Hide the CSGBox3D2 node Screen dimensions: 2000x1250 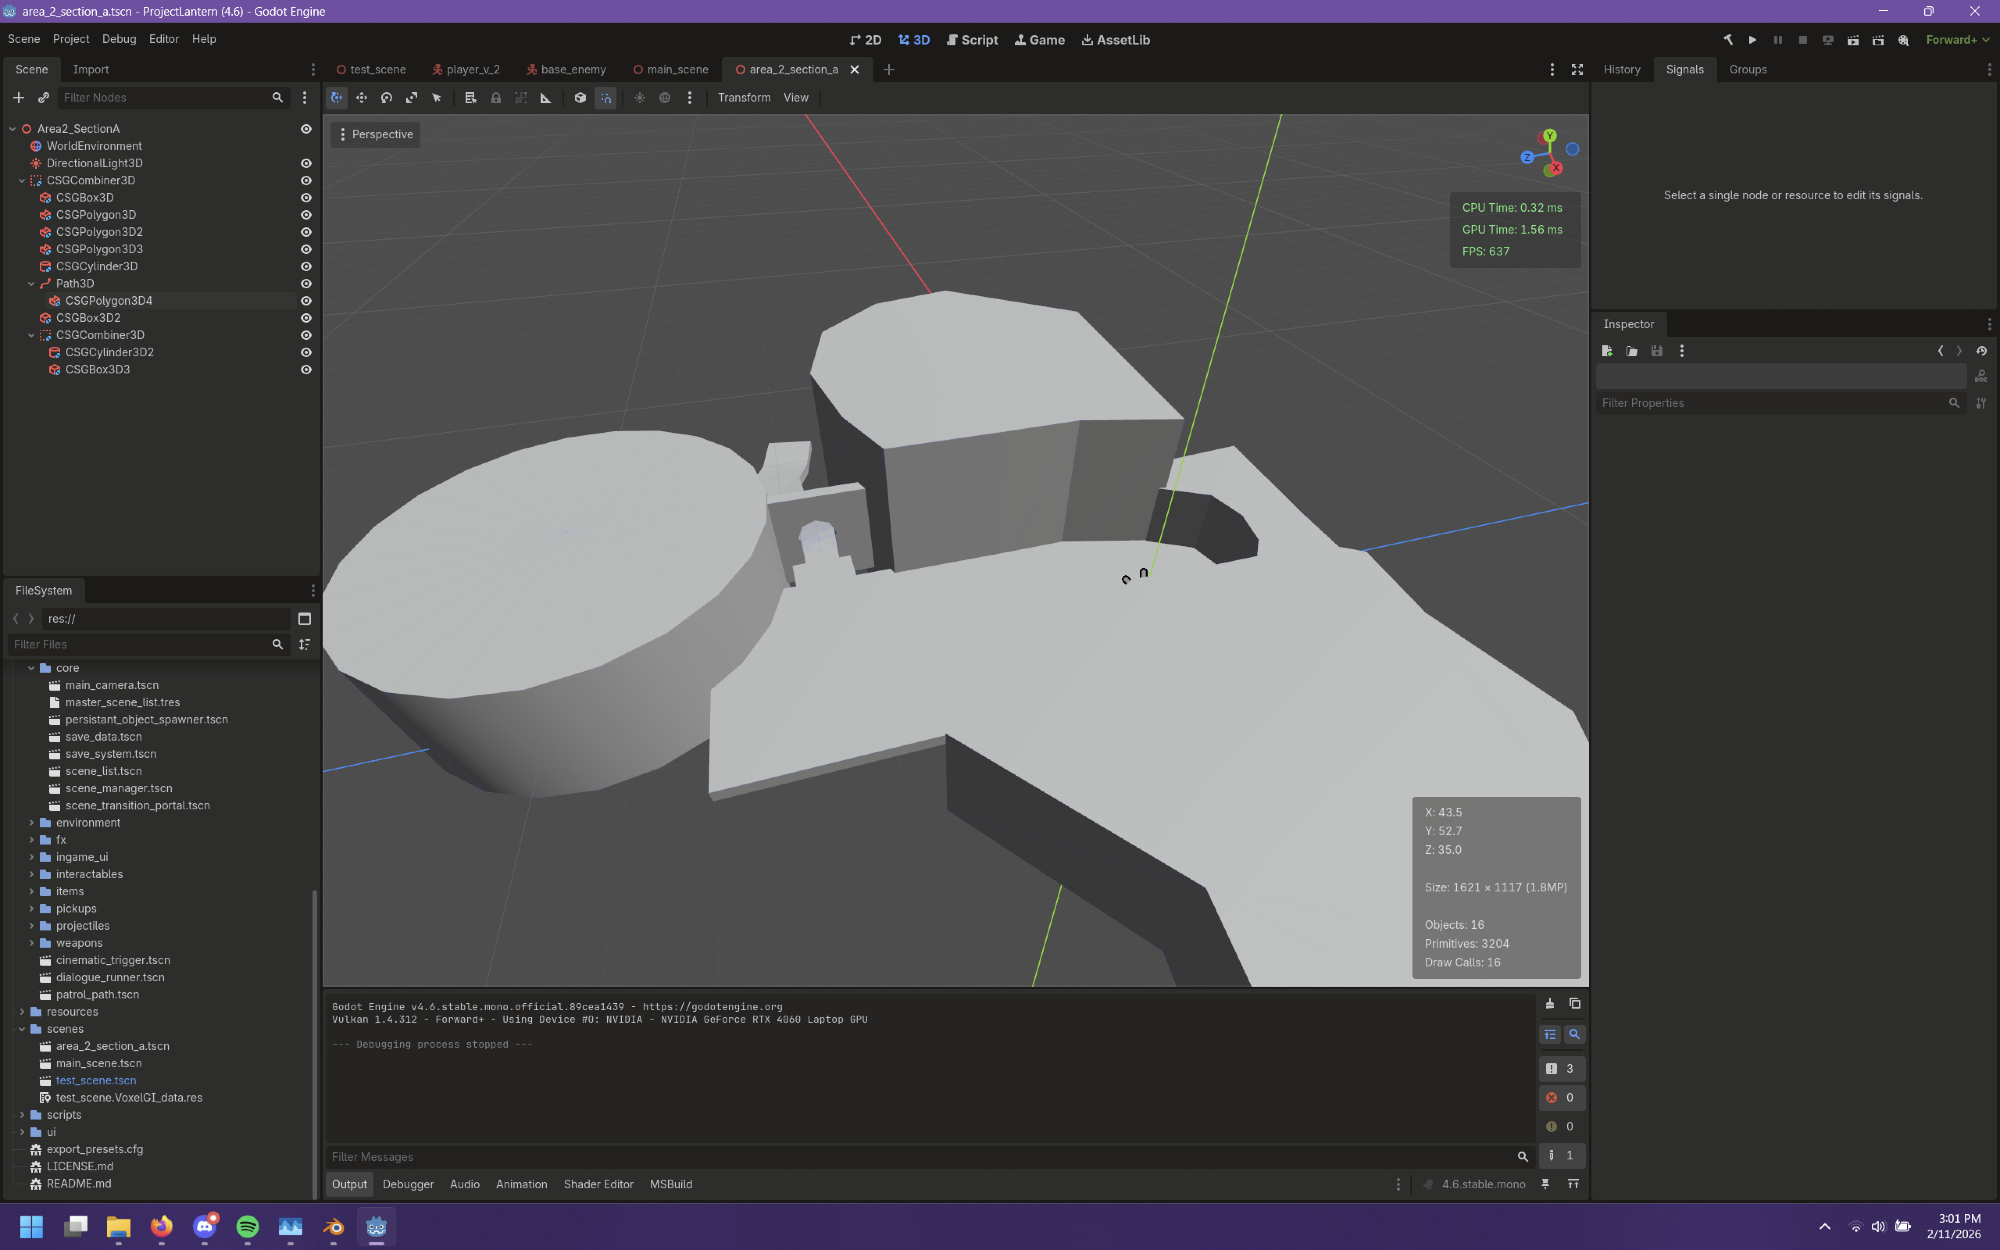coord(306,318)
